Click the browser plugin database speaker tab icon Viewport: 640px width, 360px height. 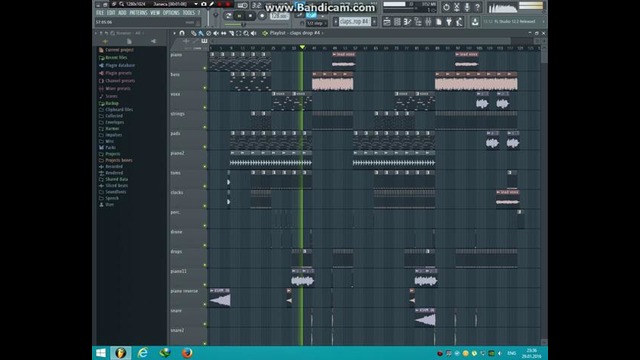pyautogui.click(x=153, y=41)
